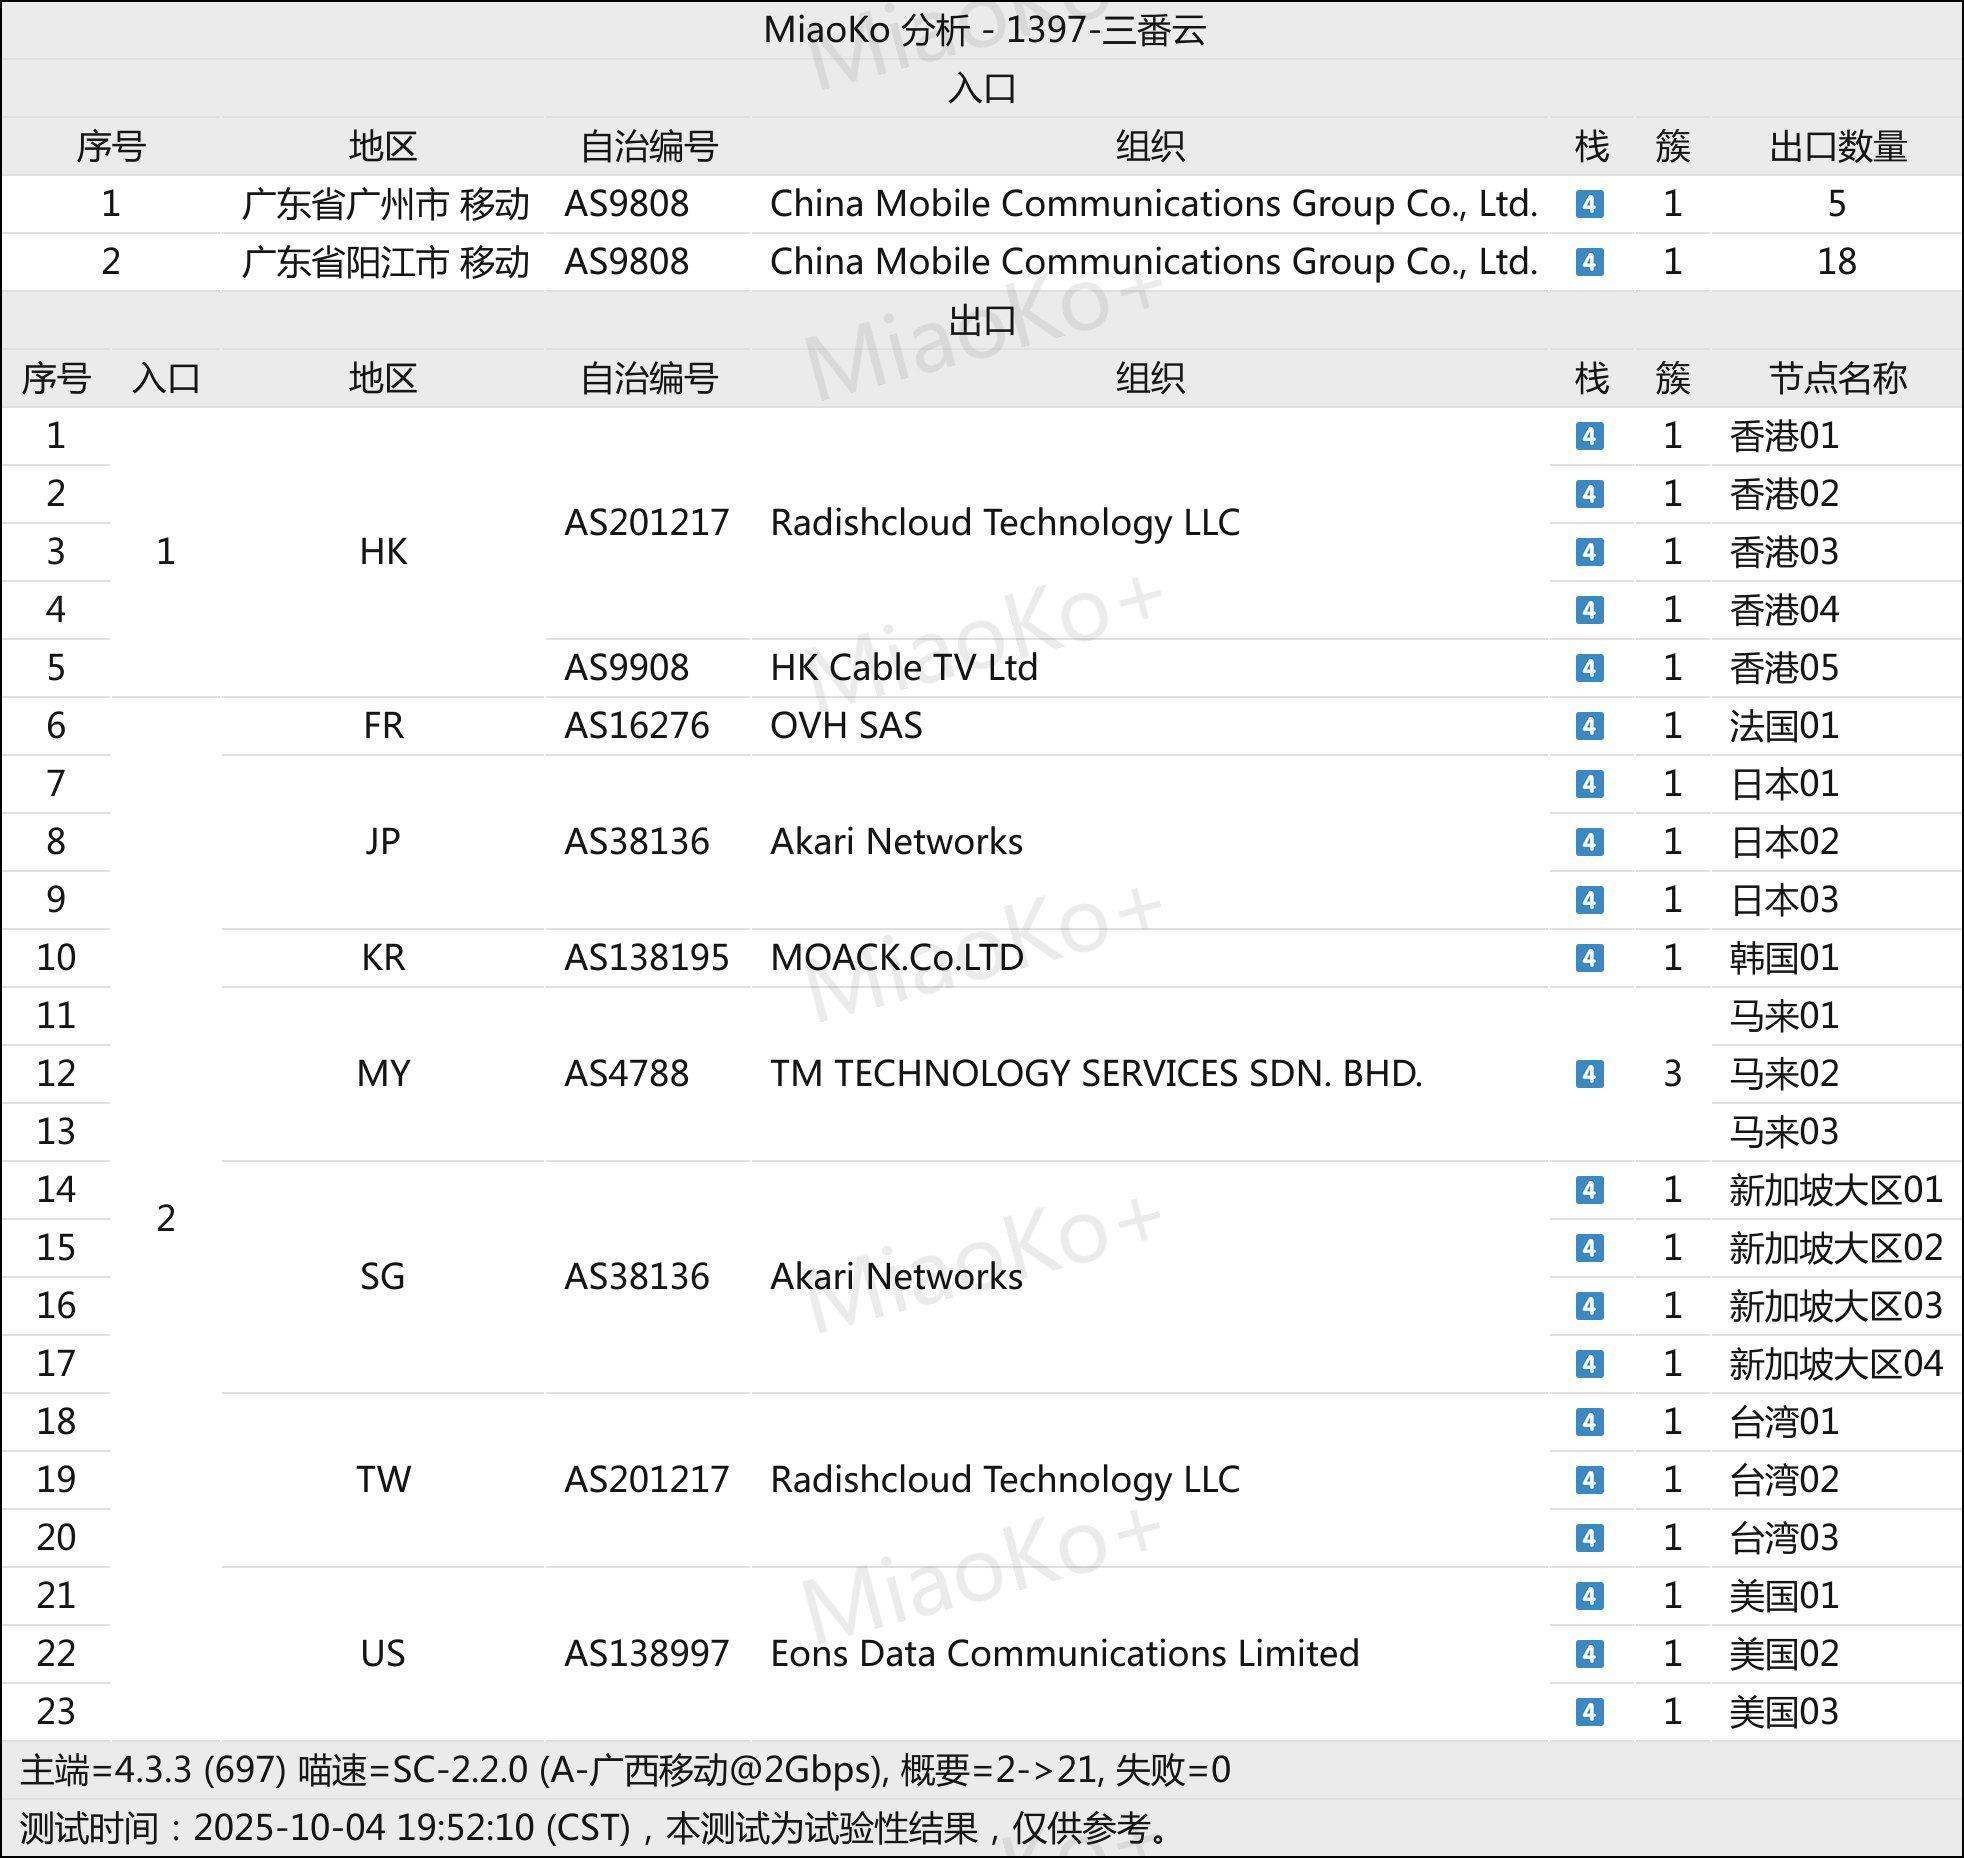Click the AS4788 autonomous number
Screen dimensions: 1964x1858
627,1074
